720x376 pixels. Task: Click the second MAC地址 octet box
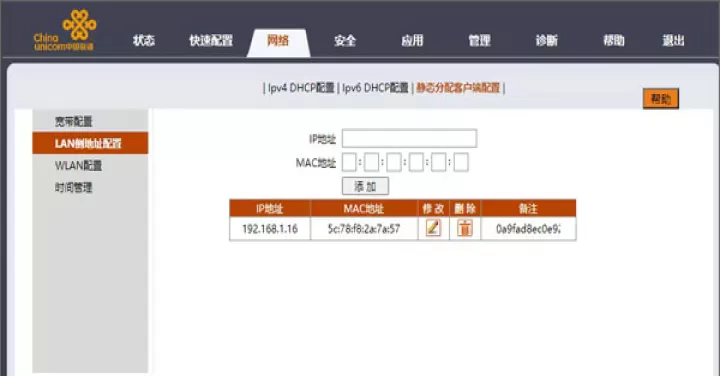(371, 163)
